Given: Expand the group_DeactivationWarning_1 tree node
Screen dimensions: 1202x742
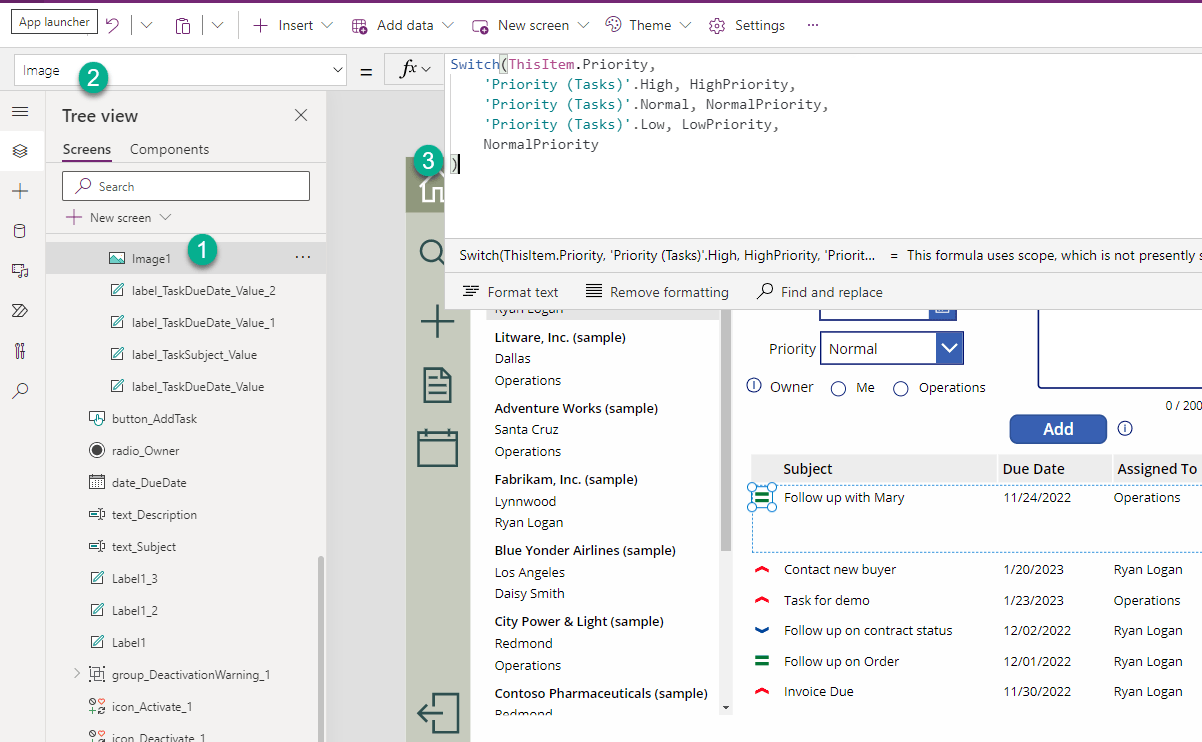Looking at the screenshot, I should point(77,674).
